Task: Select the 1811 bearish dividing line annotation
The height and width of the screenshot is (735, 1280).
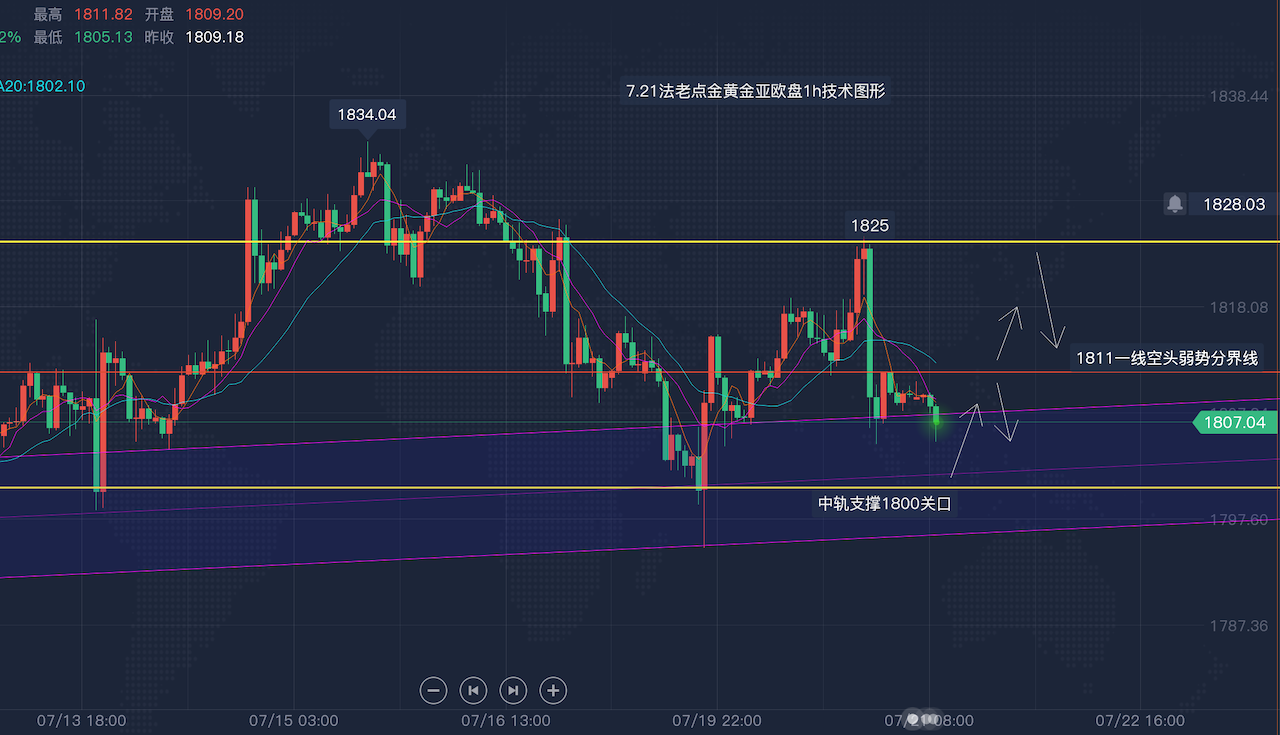Action: pyautogui.click(x=1166, y=358)
